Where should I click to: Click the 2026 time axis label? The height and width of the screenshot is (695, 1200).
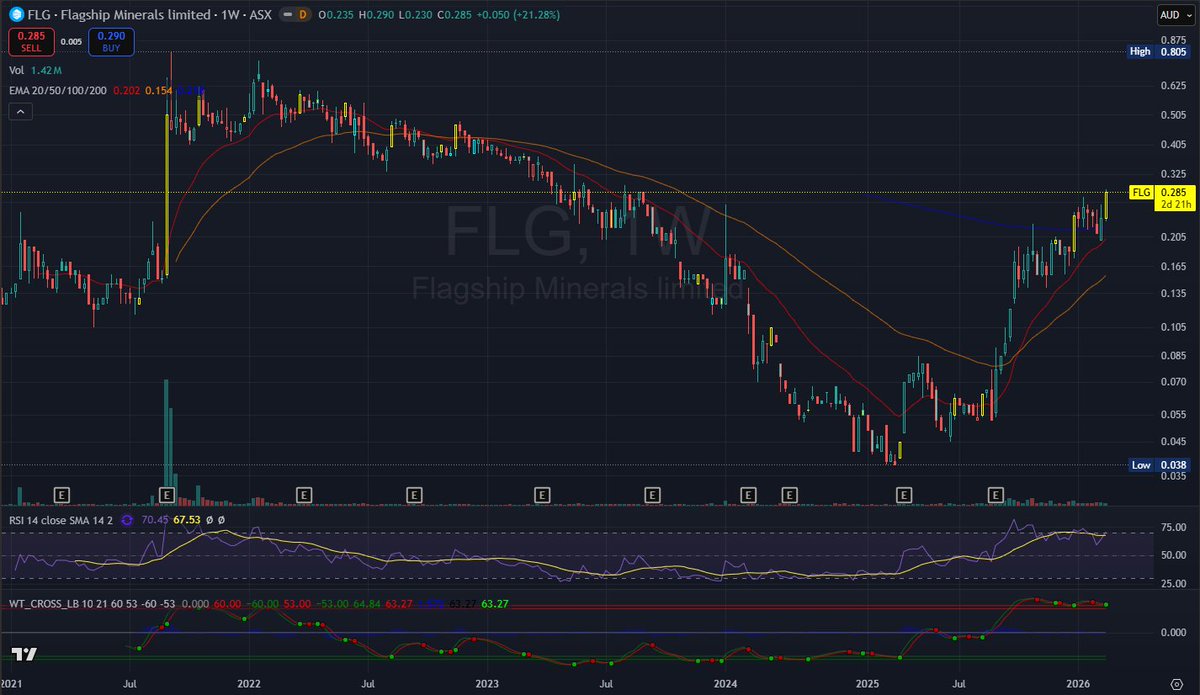[1079, 682]
